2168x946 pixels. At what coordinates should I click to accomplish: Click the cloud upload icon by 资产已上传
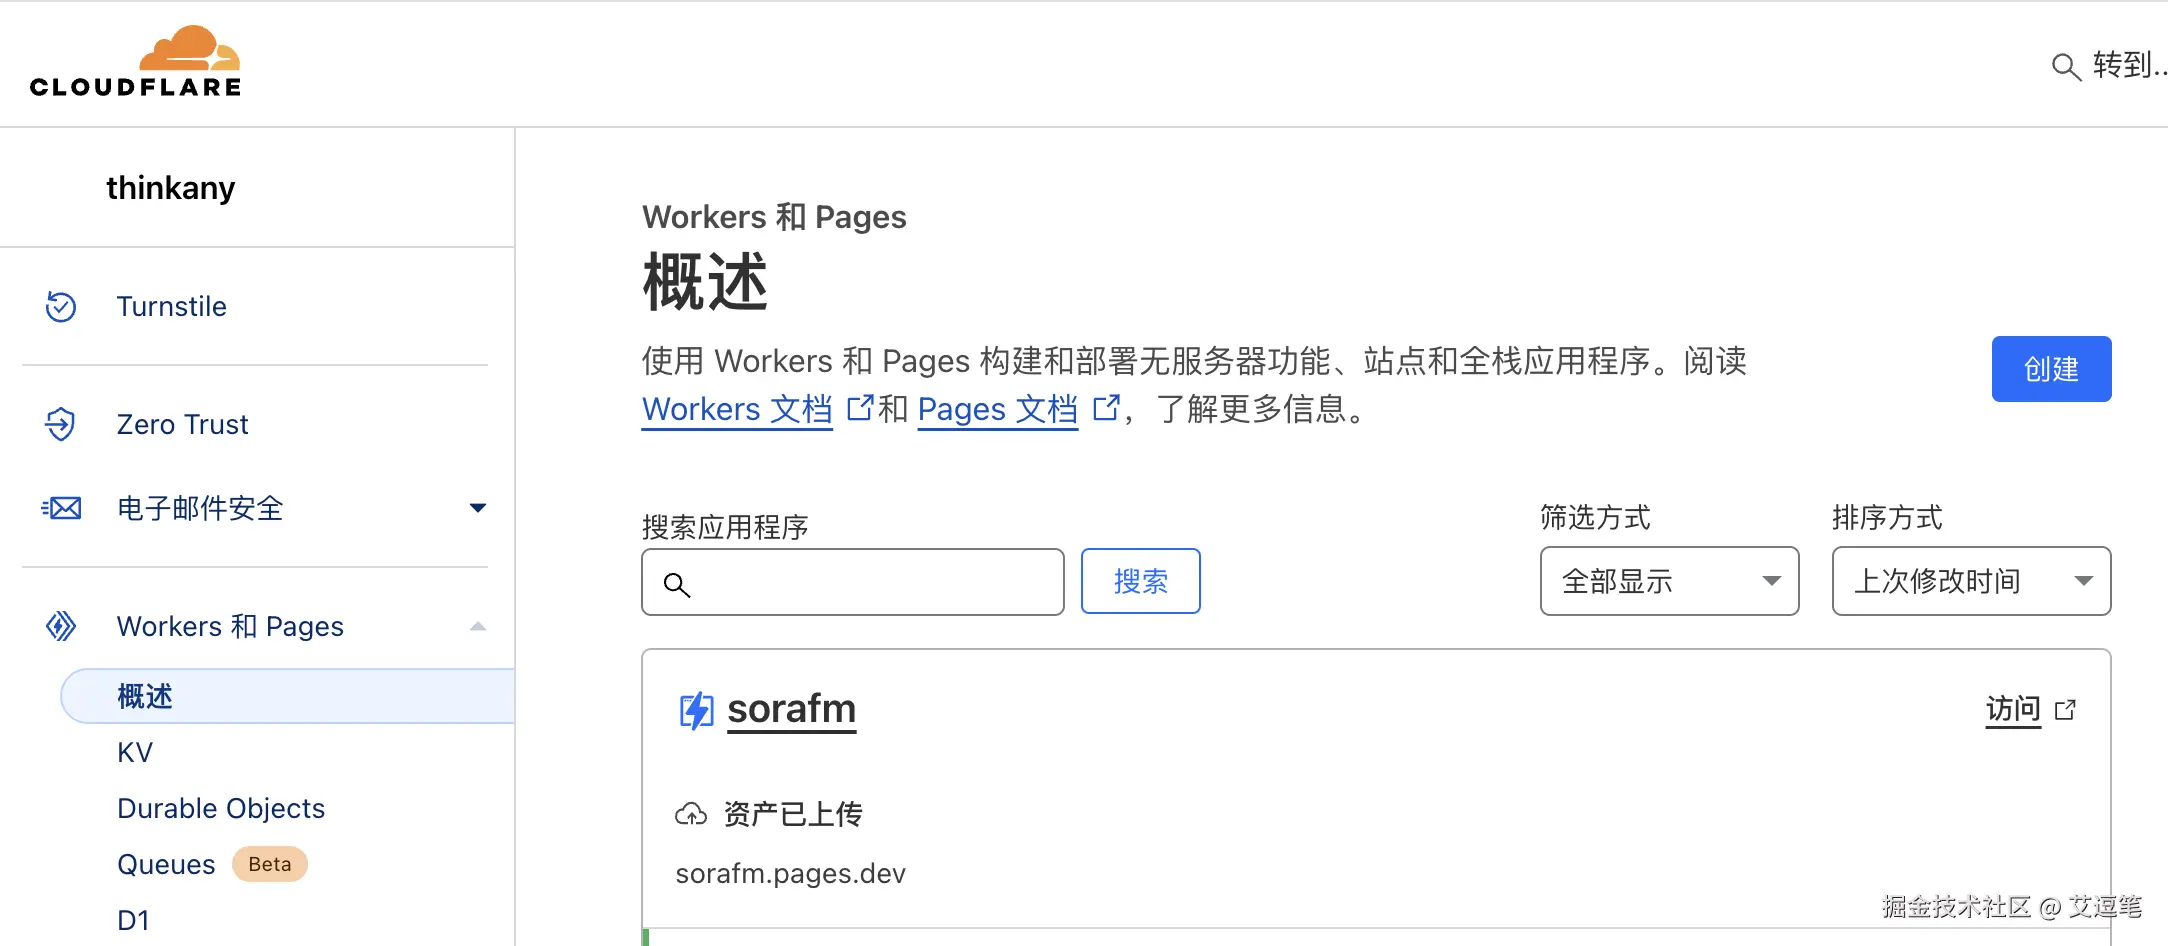[691, 814]
